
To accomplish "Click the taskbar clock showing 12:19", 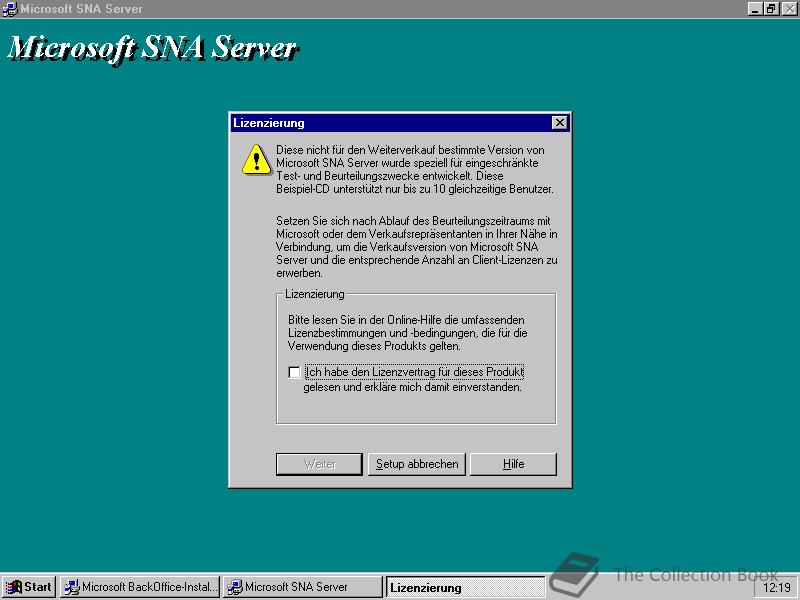I will pyautogui.click(x=777, y=588).
